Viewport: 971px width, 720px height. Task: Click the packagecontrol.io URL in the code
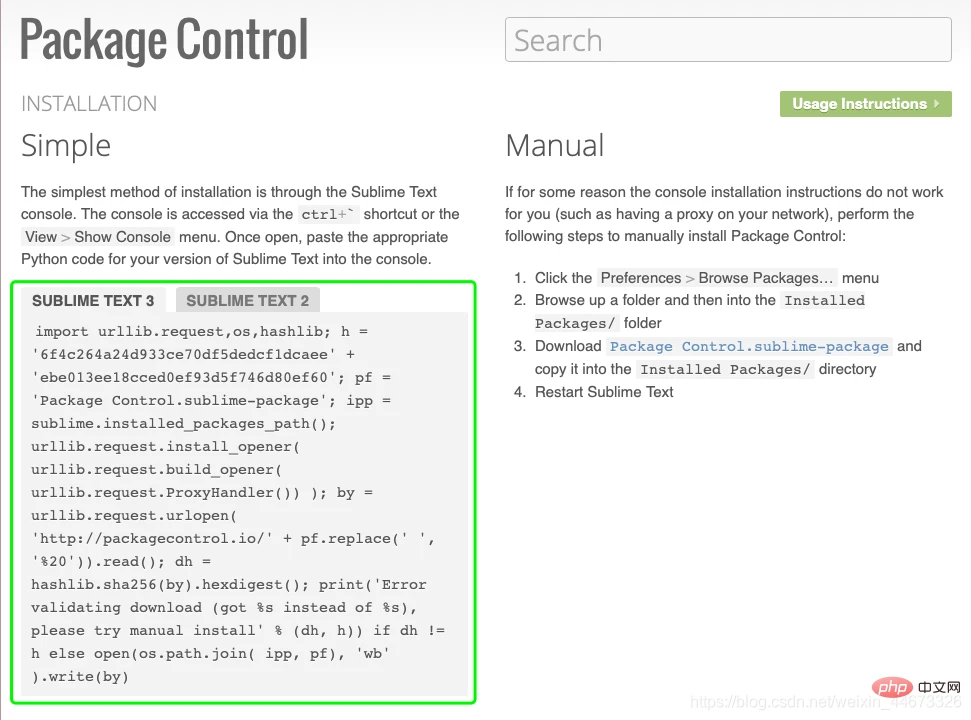[152, 539]
